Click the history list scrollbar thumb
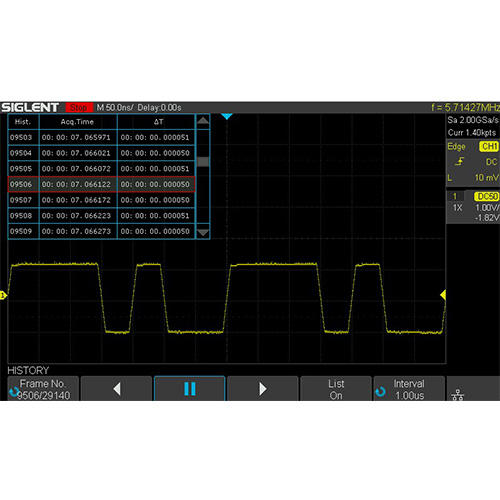 click(x=203, y=162)
